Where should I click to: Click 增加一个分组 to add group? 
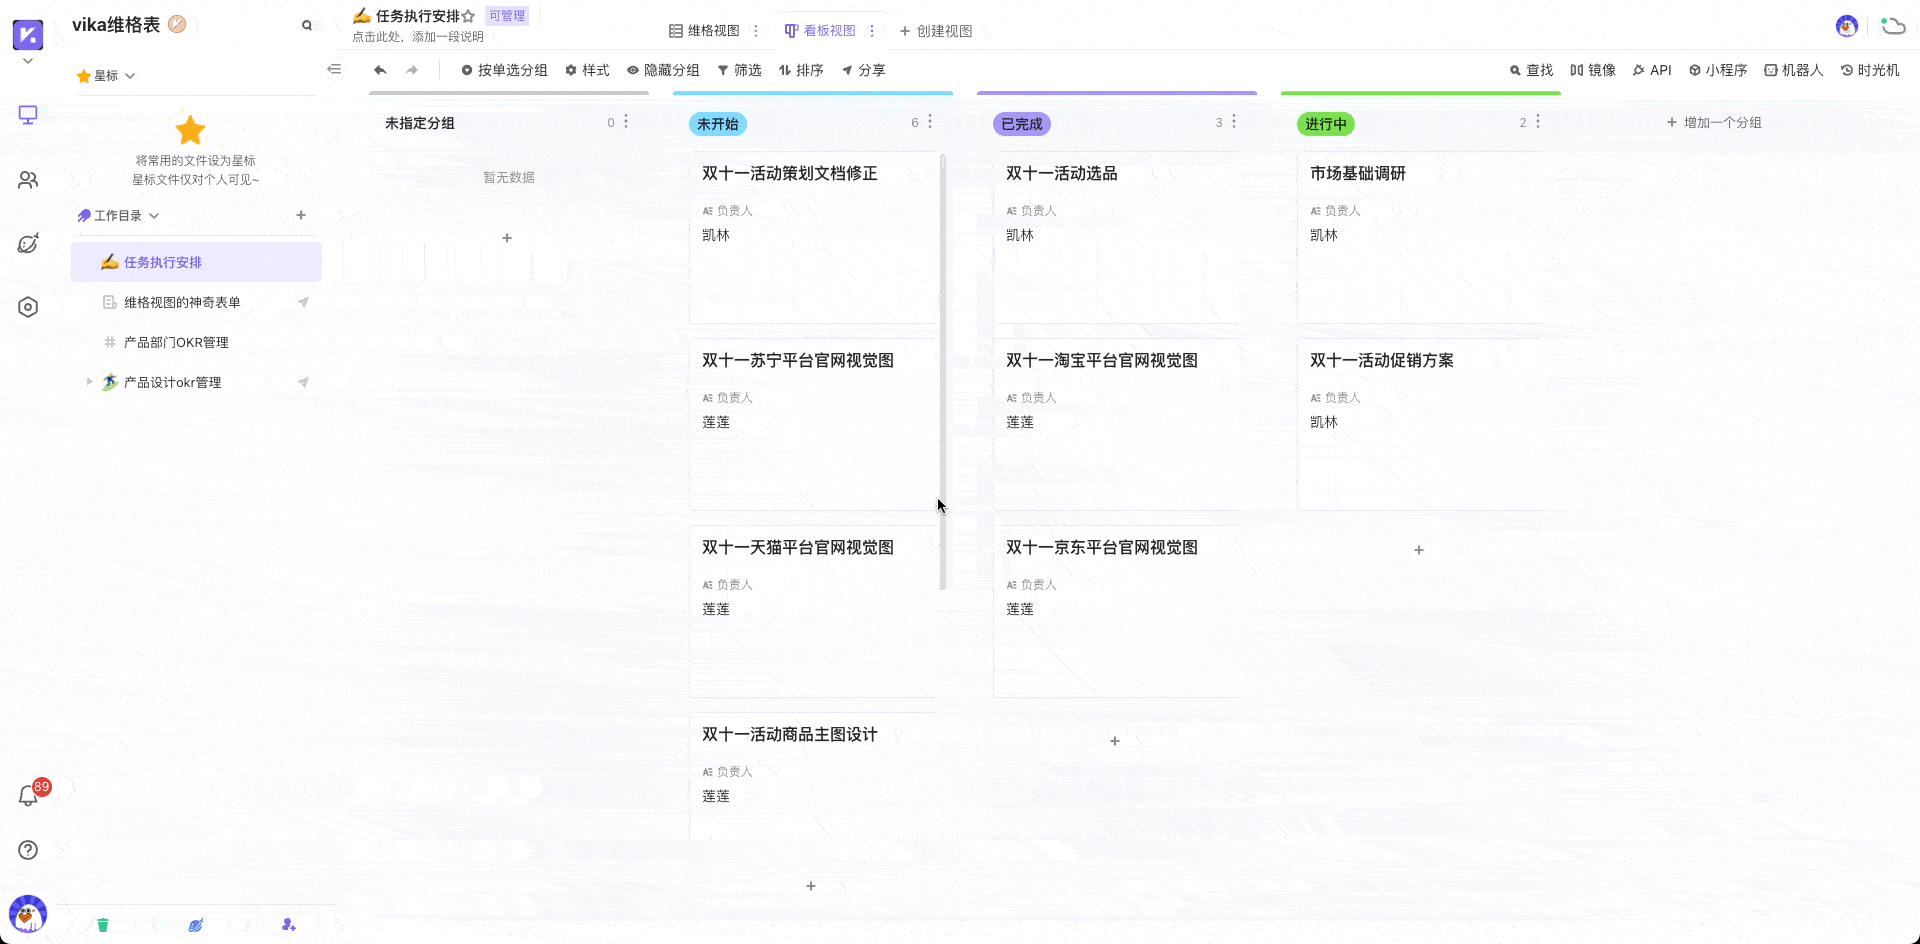point(1714,123)
